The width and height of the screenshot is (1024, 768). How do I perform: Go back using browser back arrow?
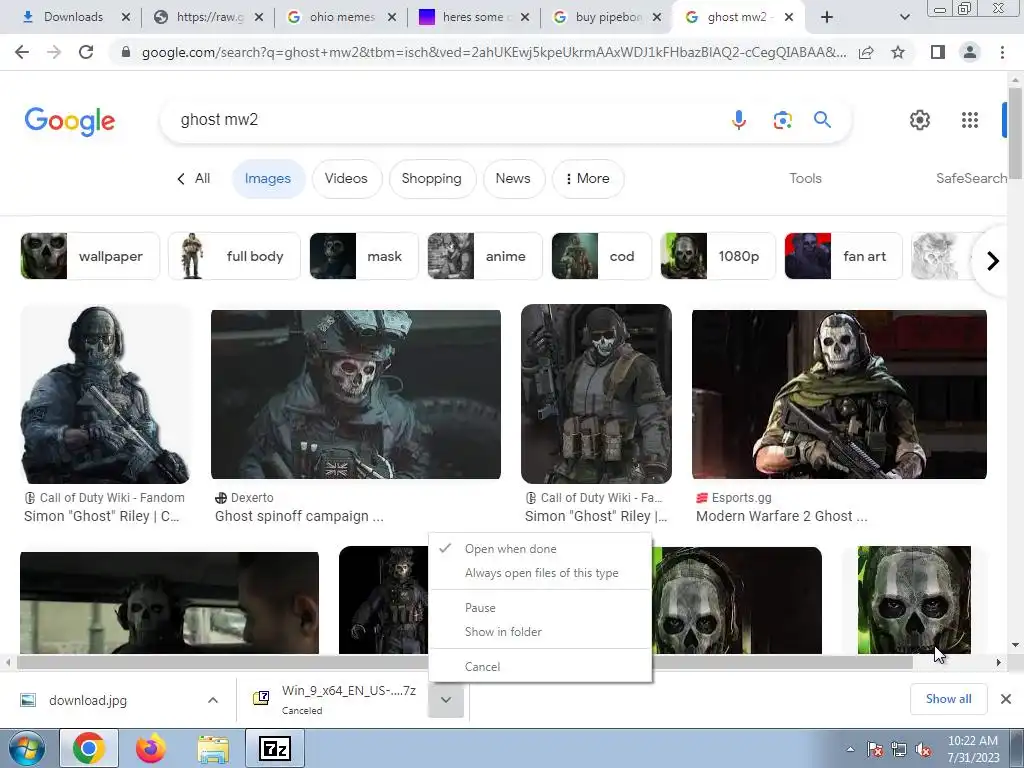(22, 52)
